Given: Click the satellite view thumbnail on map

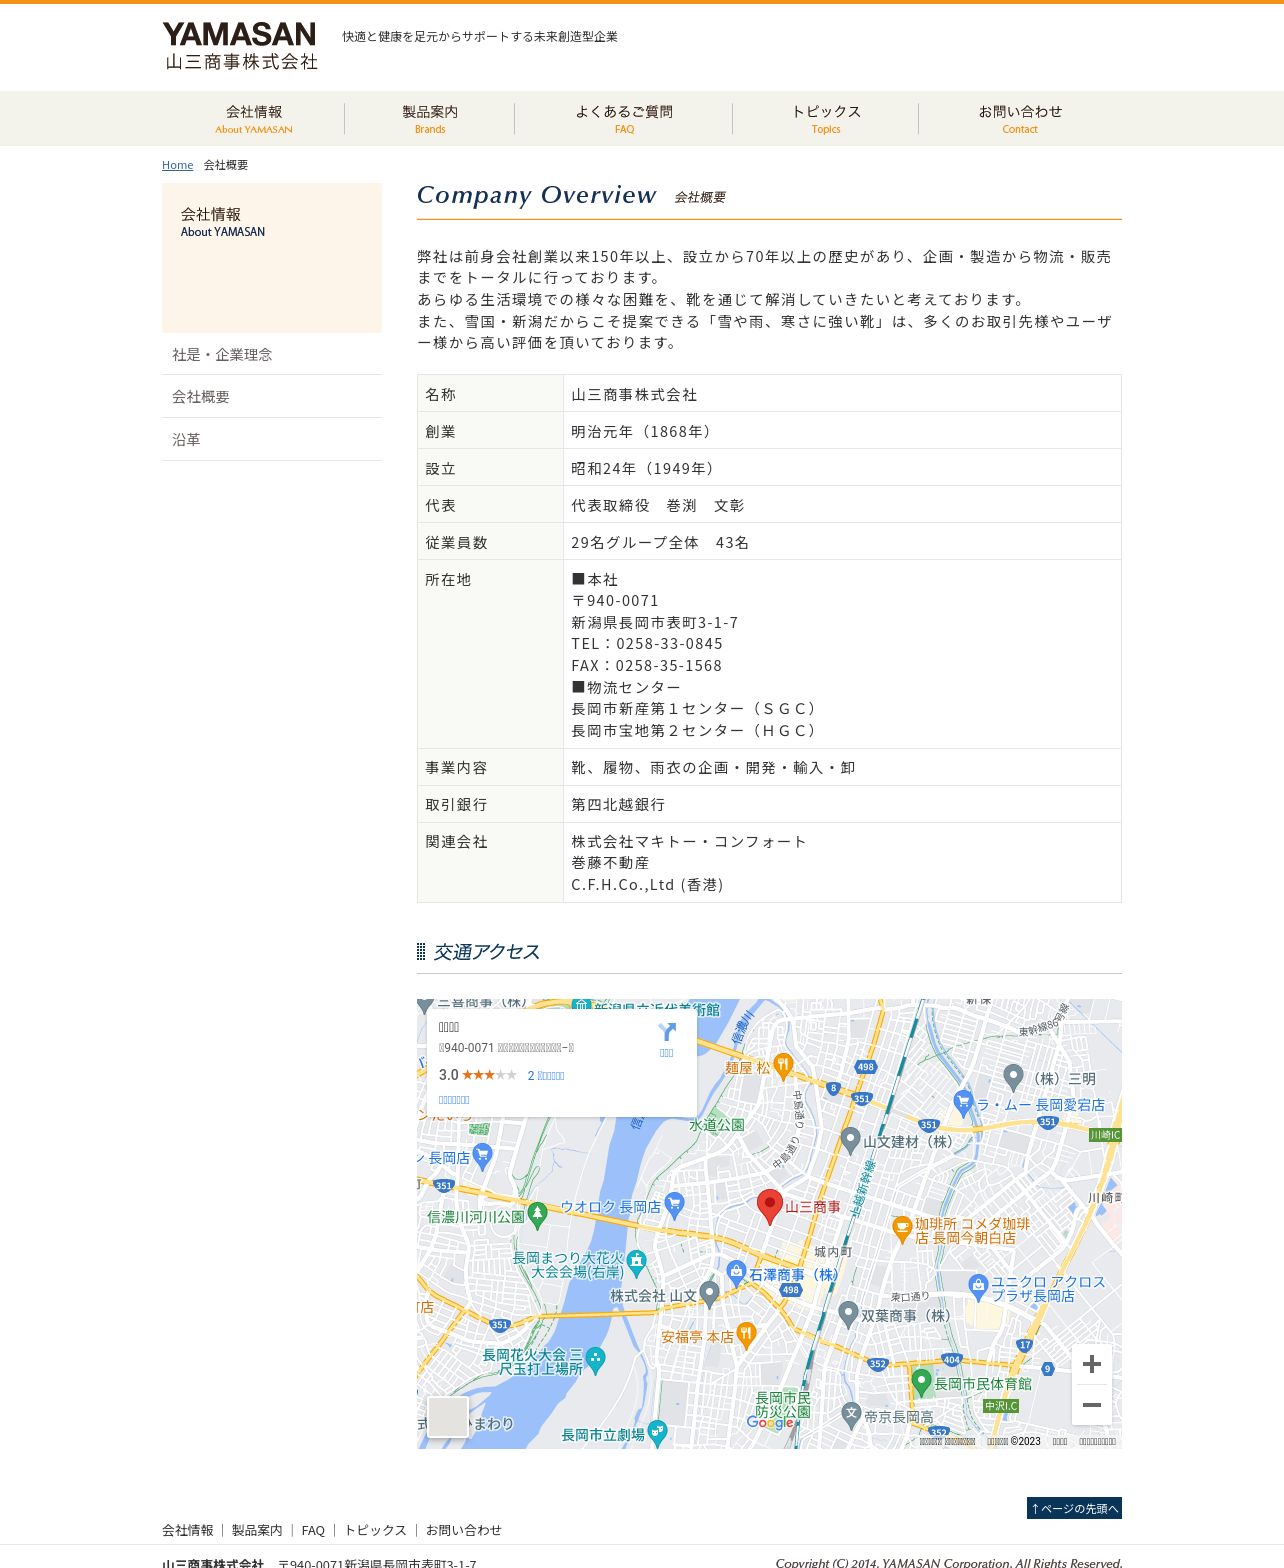Looking at the screenshot, I should (x=447, y=1417).
